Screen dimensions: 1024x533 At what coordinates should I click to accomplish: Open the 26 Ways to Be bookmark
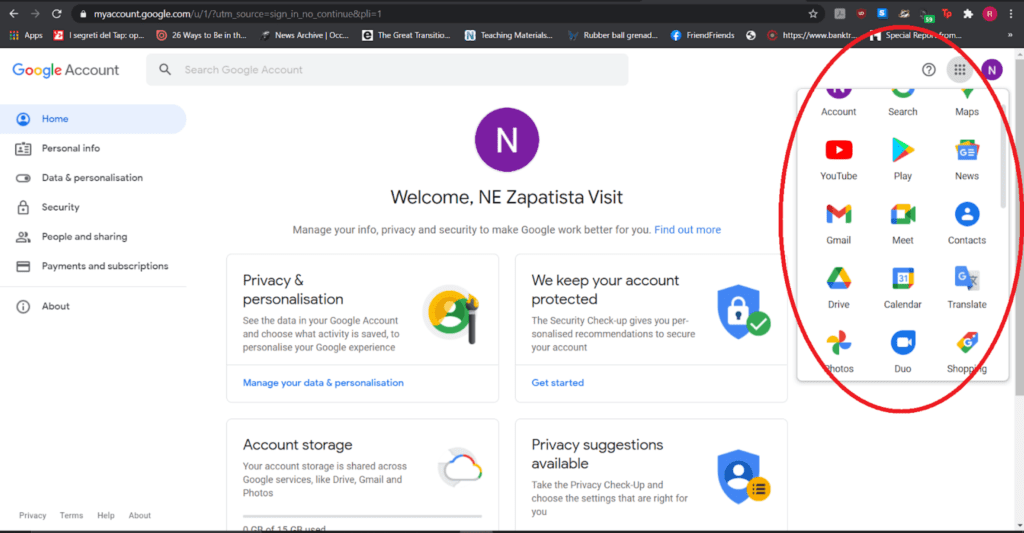click(202, 35)
